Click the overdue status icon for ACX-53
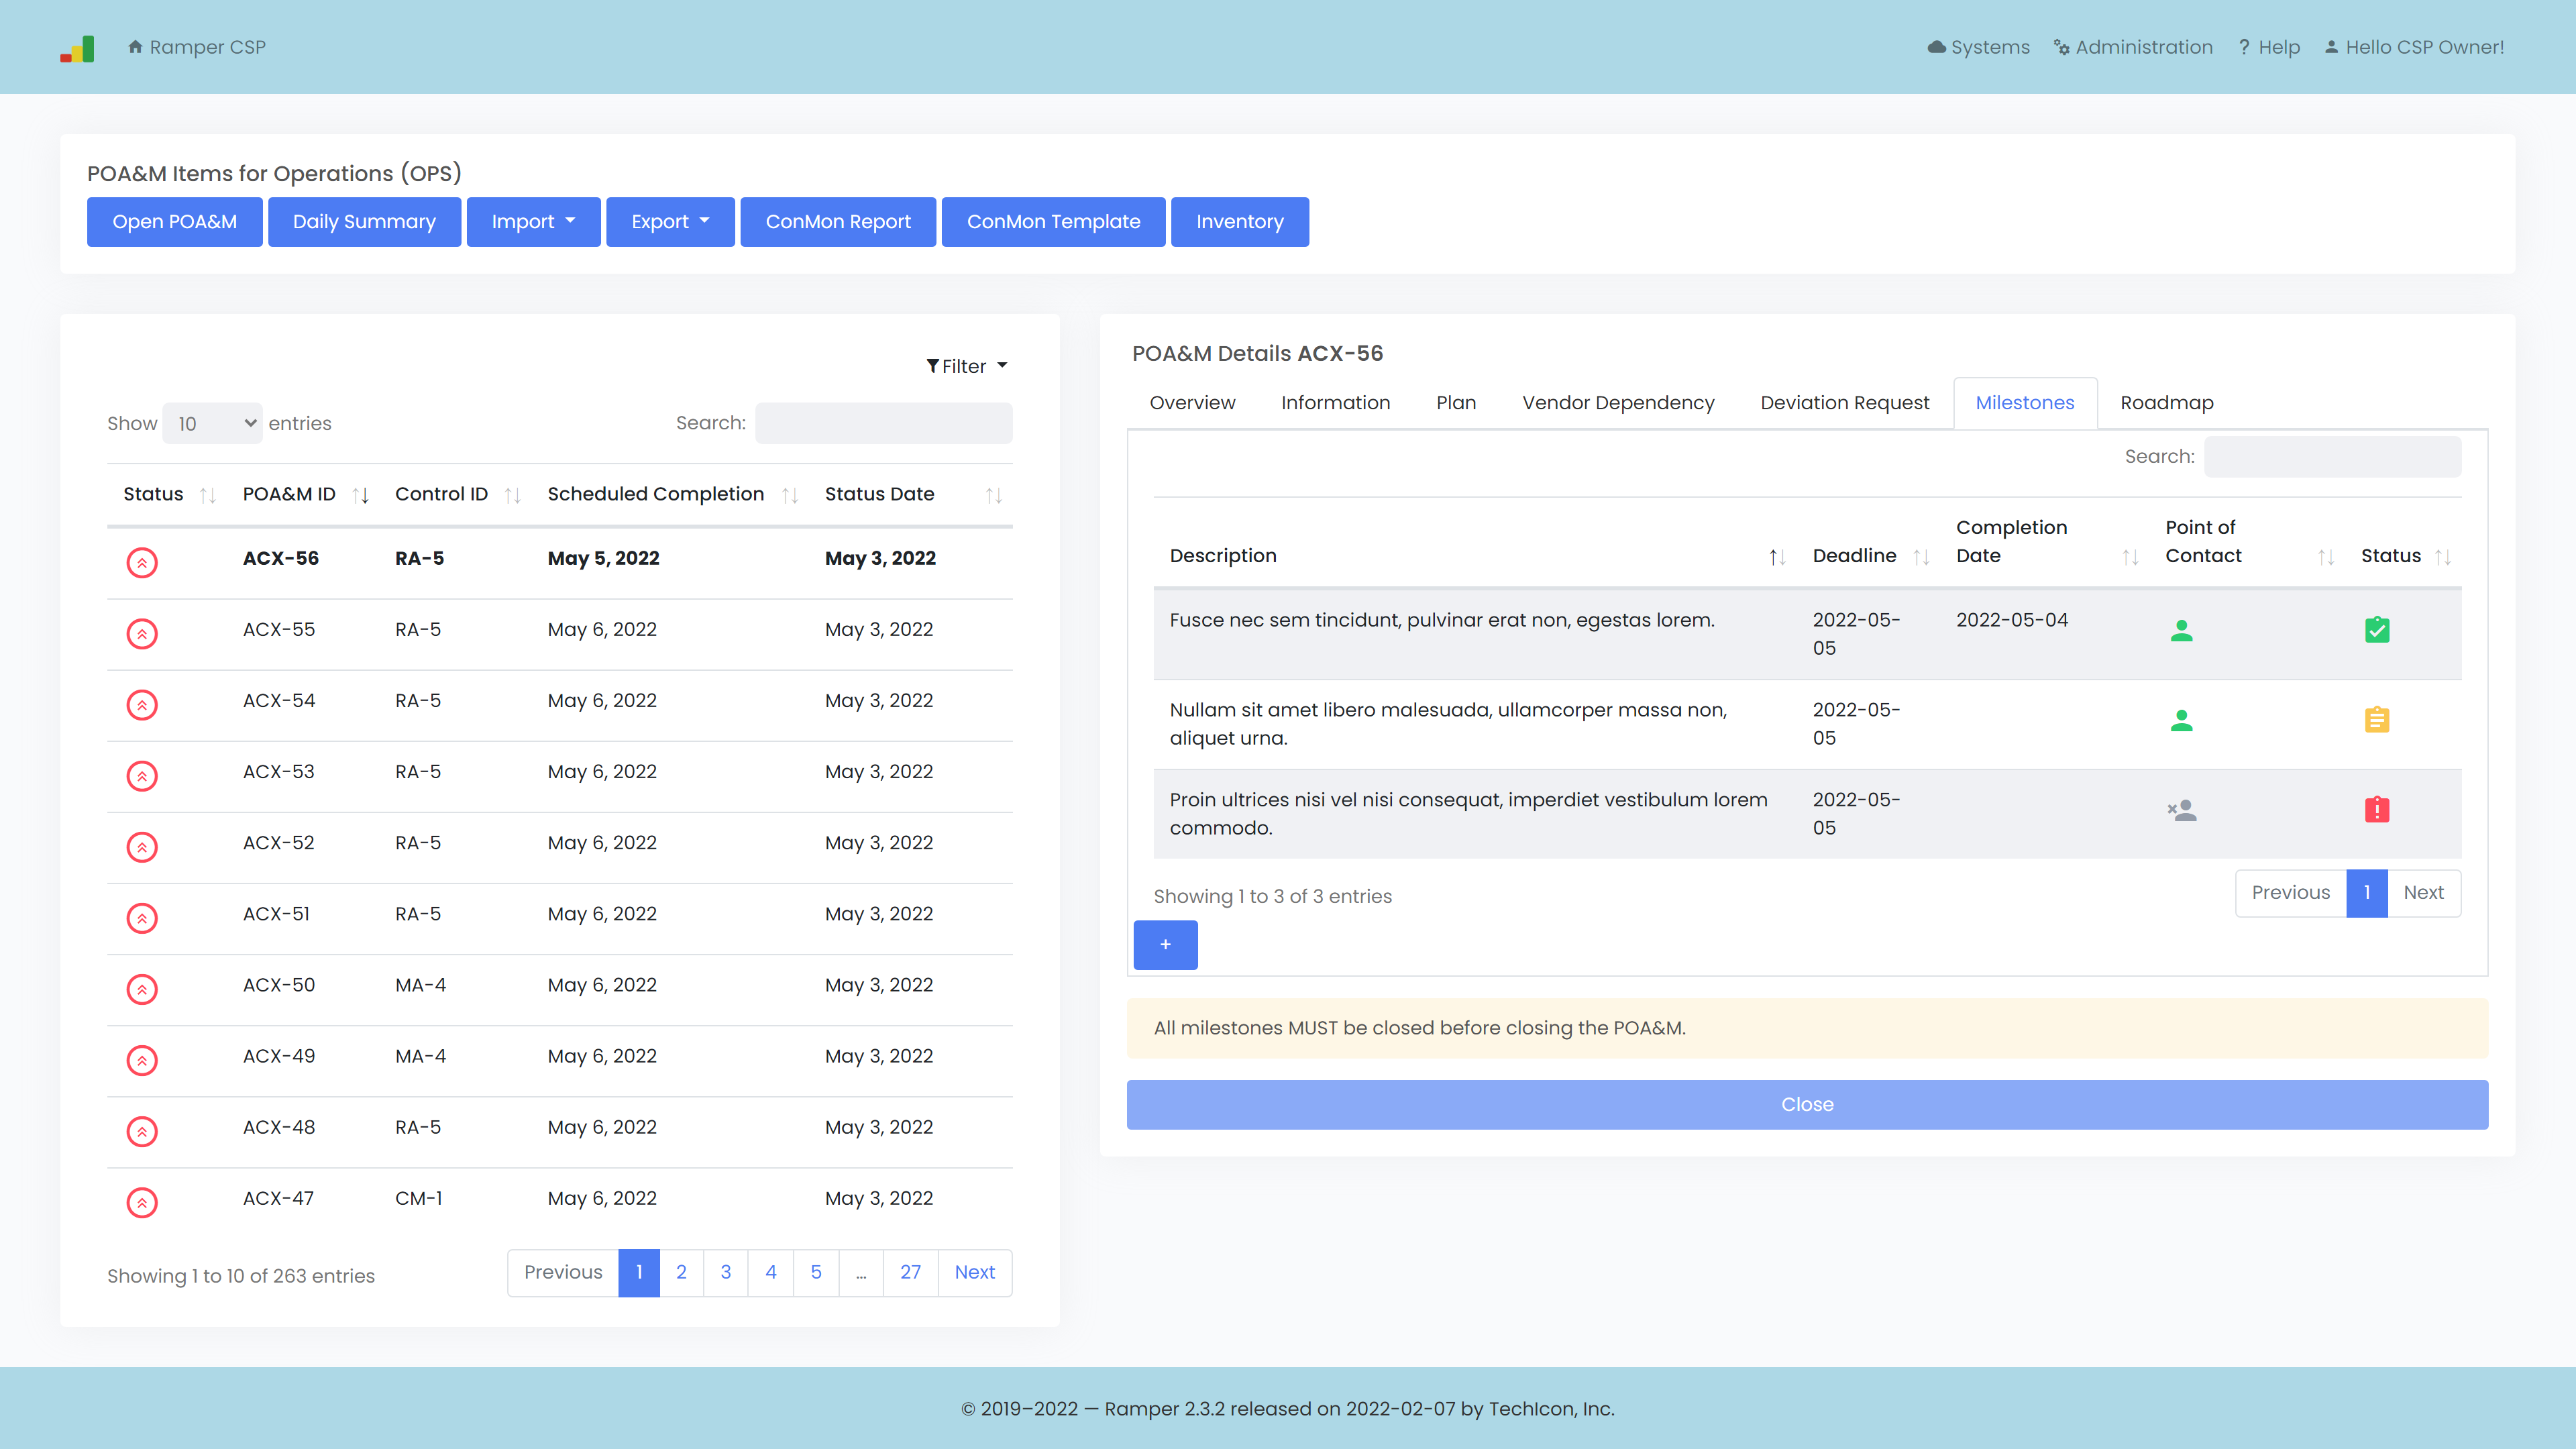The width and height of the screenshot is (2576, 1449). 142,775
